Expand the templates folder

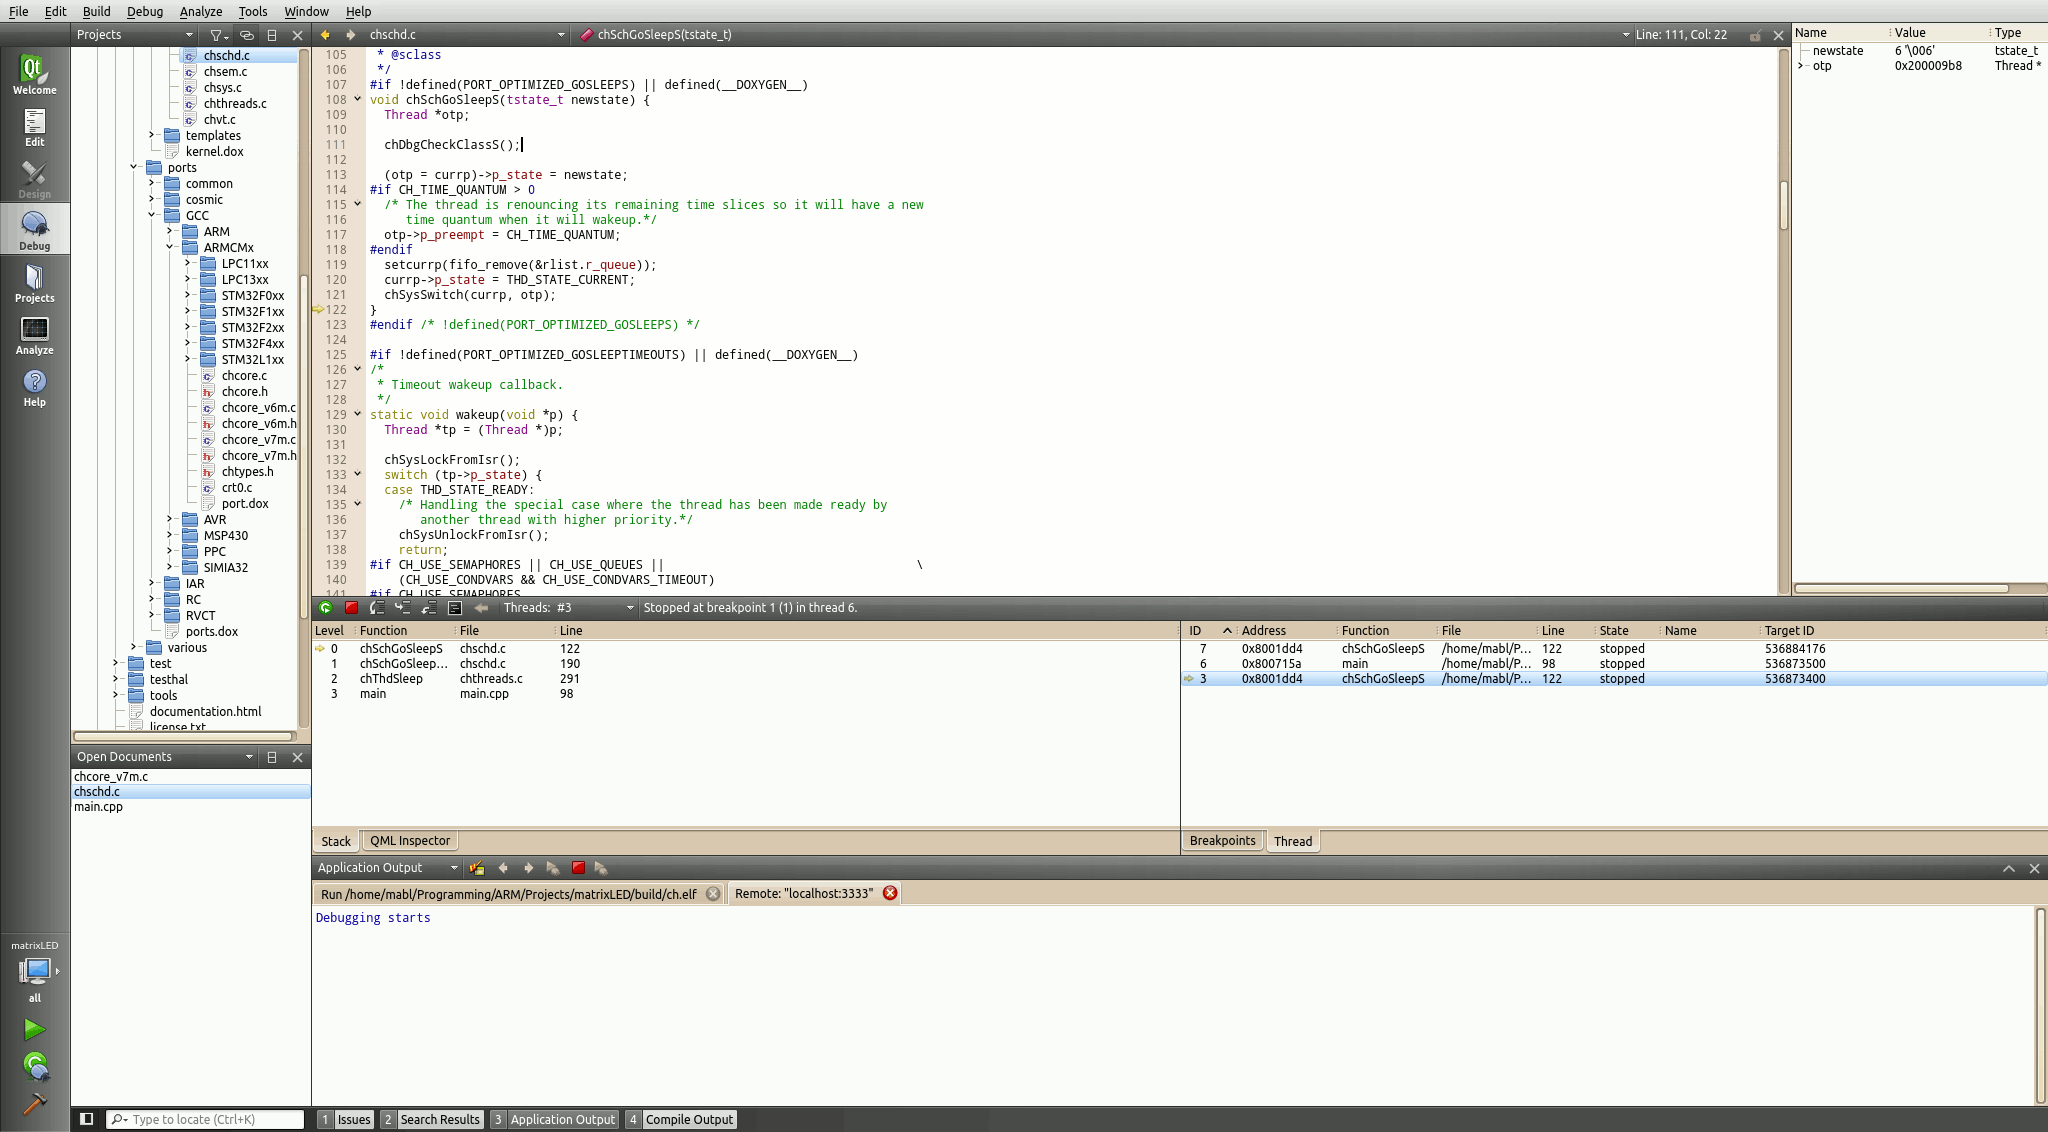pyautogui.click(x=152, y=135)
